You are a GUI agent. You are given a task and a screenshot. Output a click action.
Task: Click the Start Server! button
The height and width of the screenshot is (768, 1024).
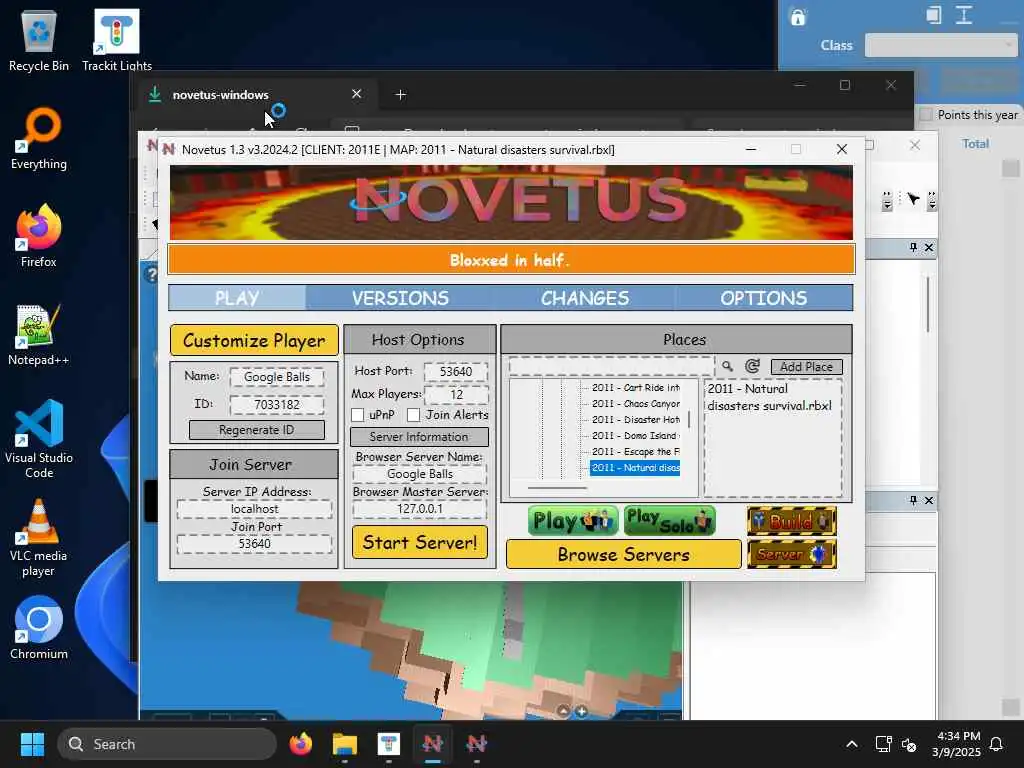(419, 542)
